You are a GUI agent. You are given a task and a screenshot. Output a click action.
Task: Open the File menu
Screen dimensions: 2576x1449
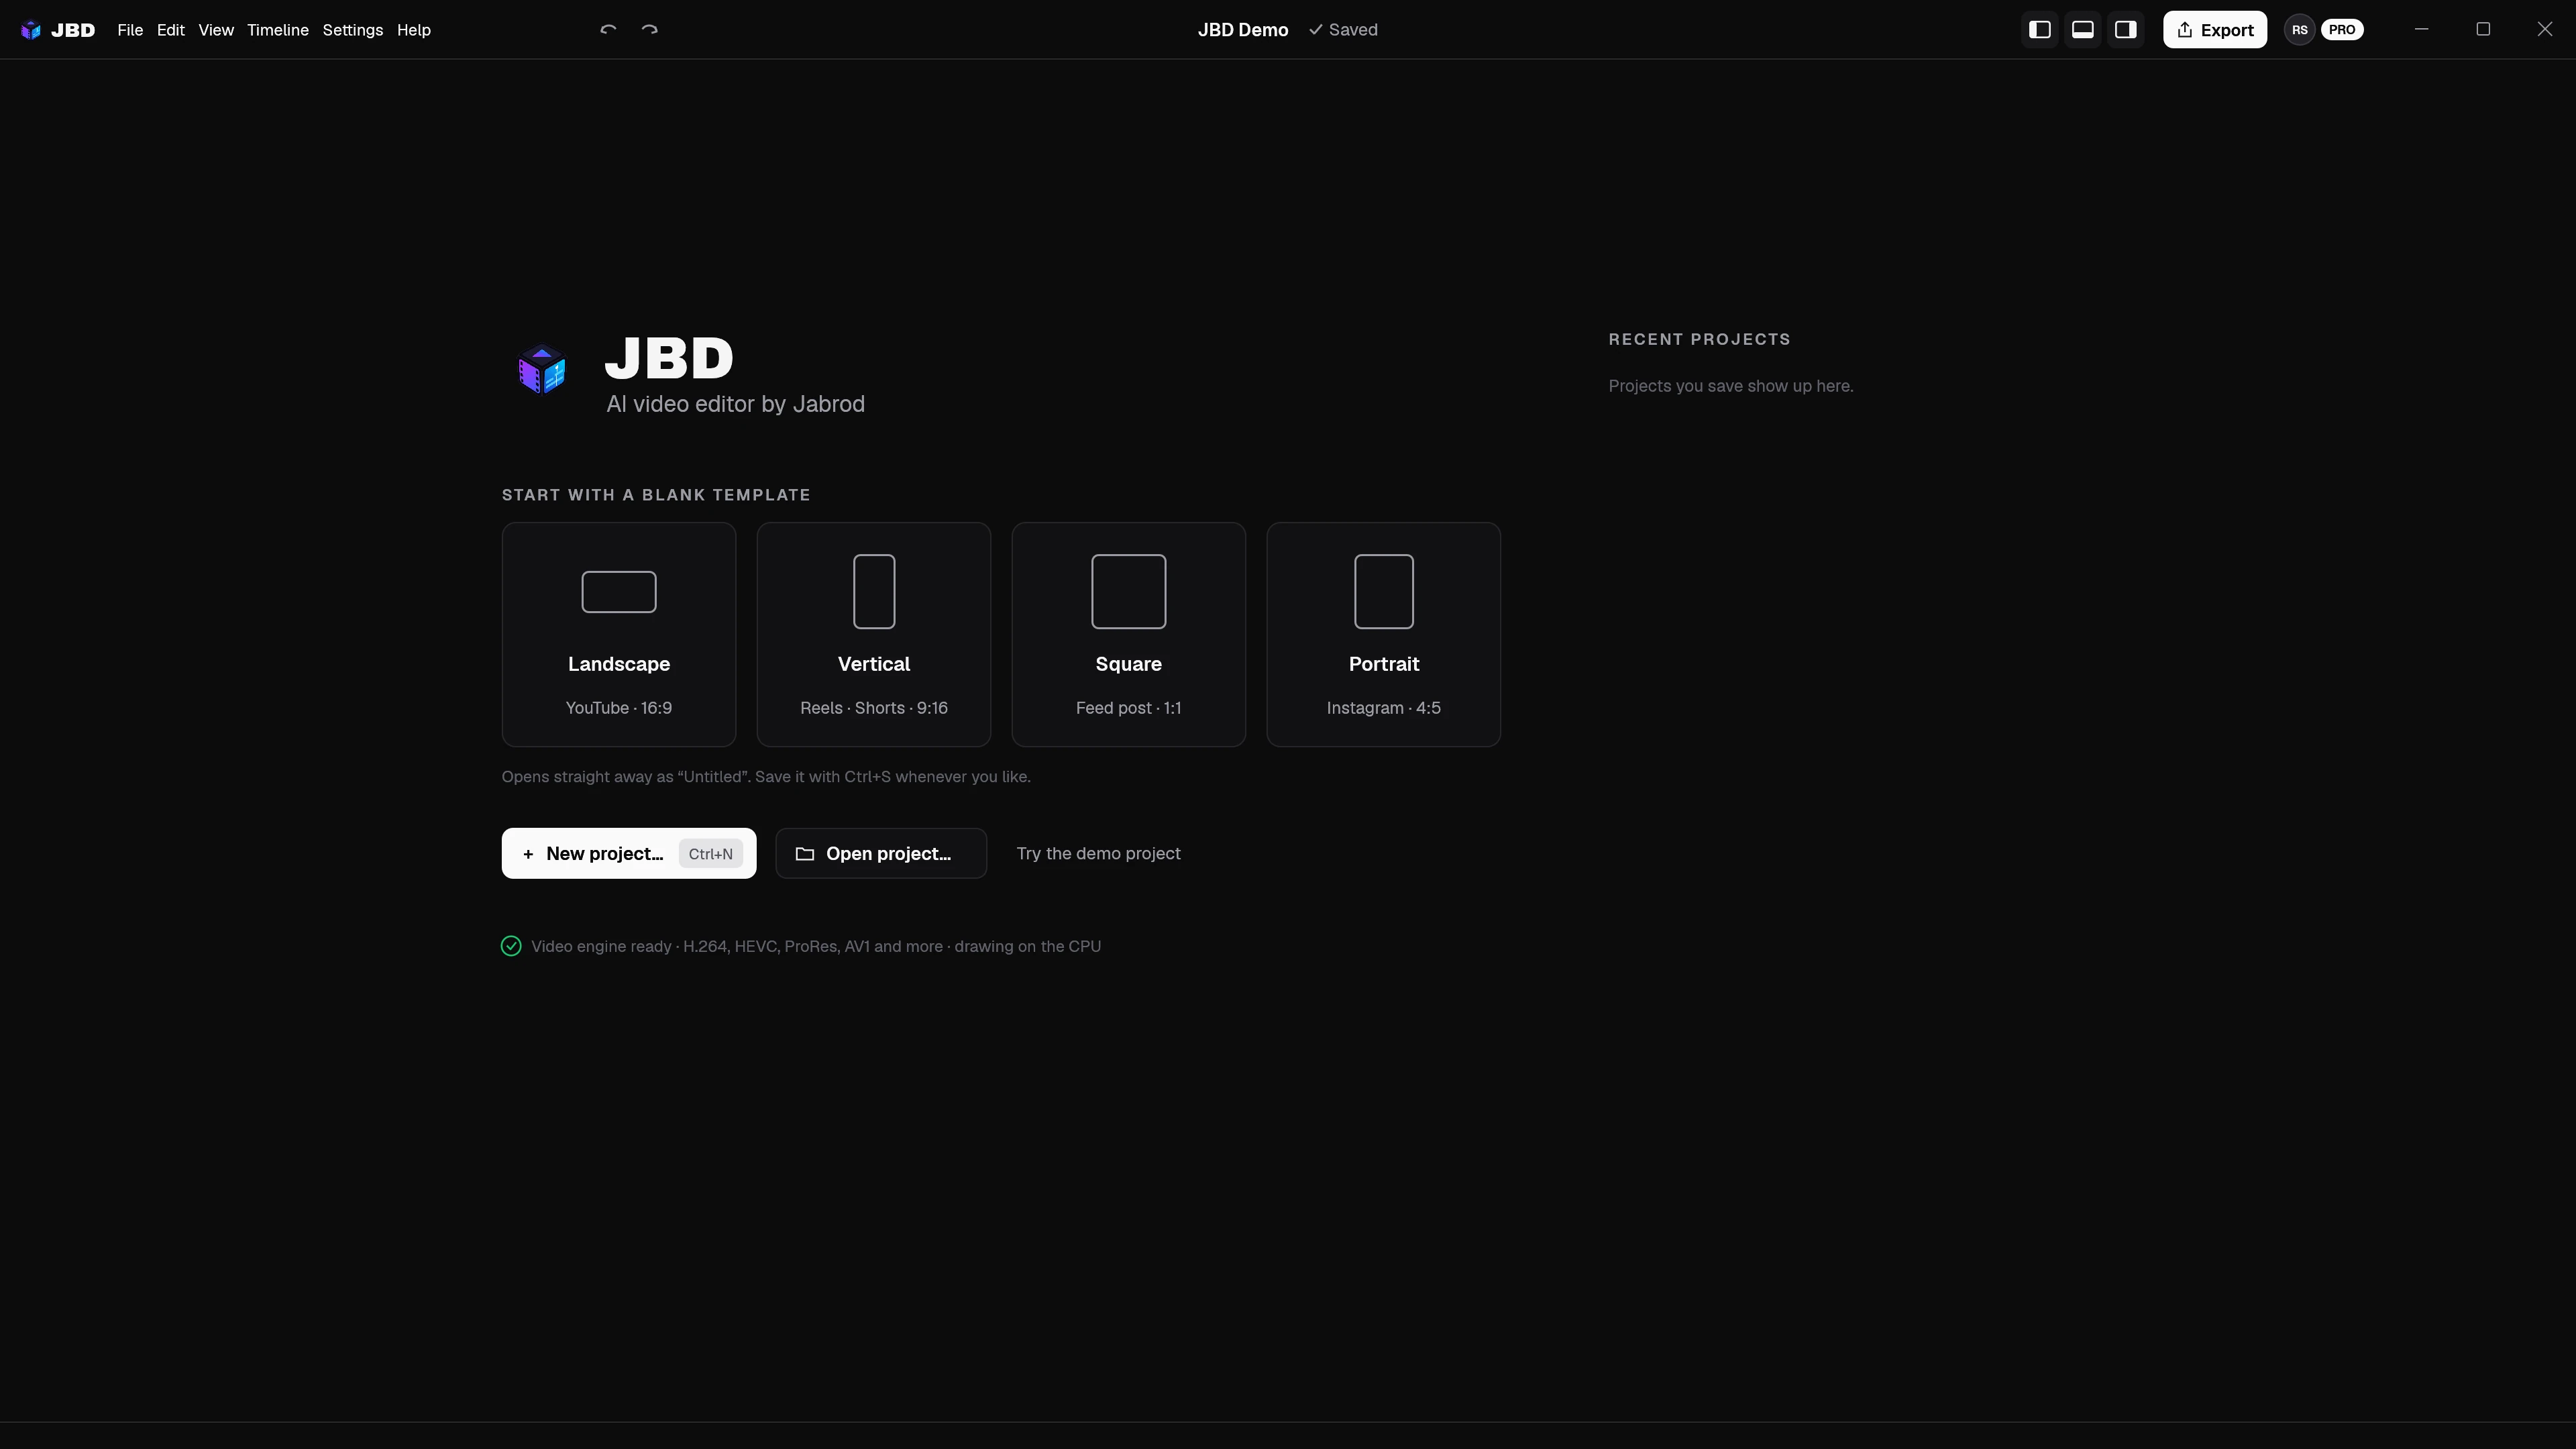tap(130, 30)
